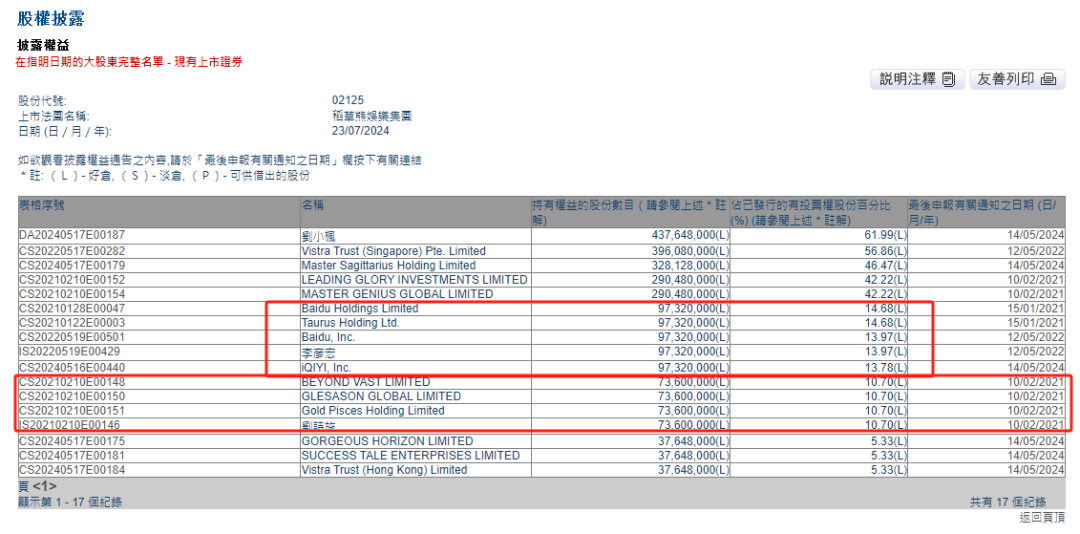This screenshot has width=1080, height=534.
Task: Click the name LEADING GLORY INVESTMENTS LIMITED
Action: coord(415,280)
